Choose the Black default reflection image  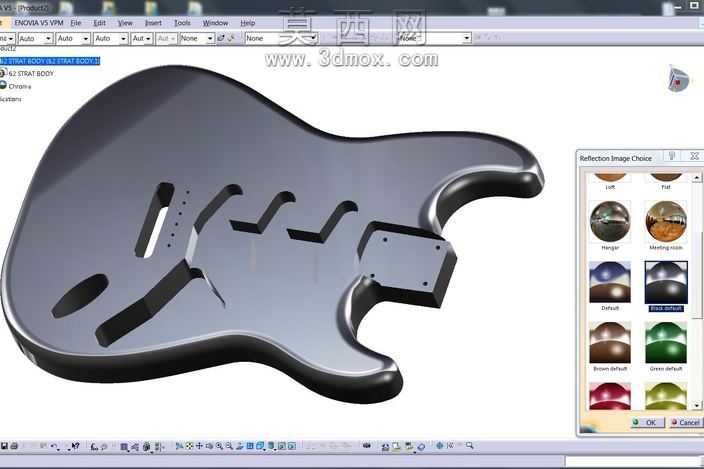[666, 282]
